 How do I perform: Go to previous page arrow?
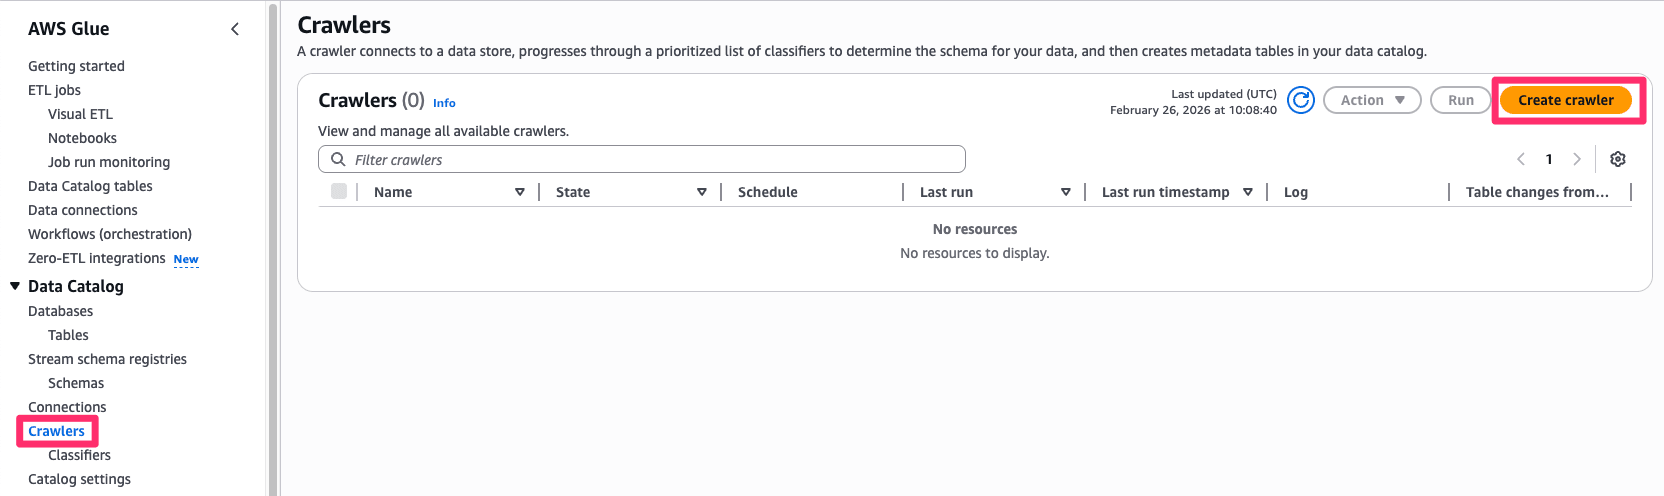tap(1521, 159)
